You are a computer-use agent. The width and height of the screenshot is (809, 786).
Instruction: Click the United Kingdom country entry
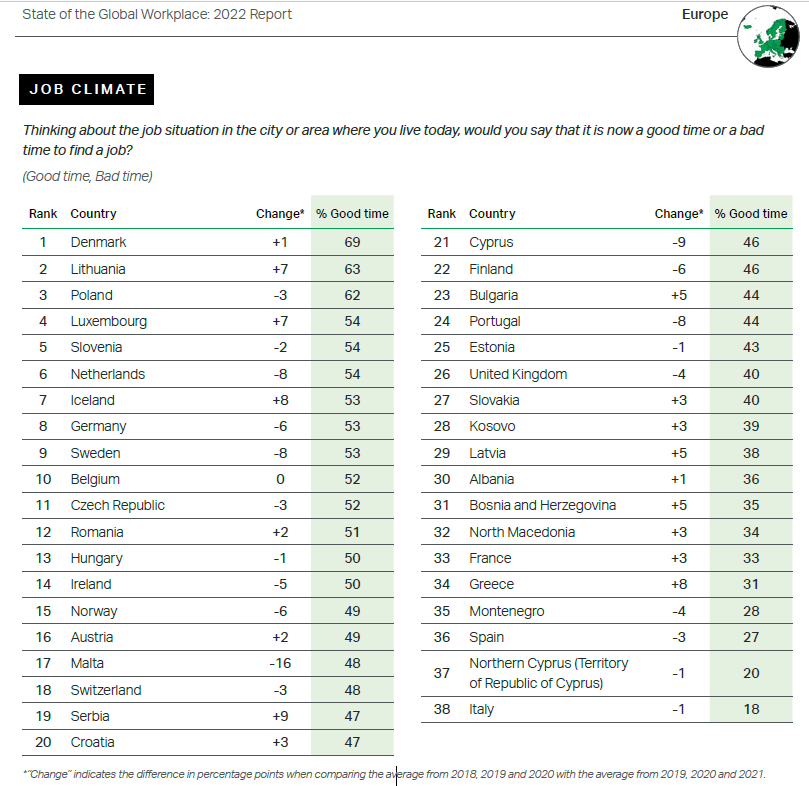517,374
